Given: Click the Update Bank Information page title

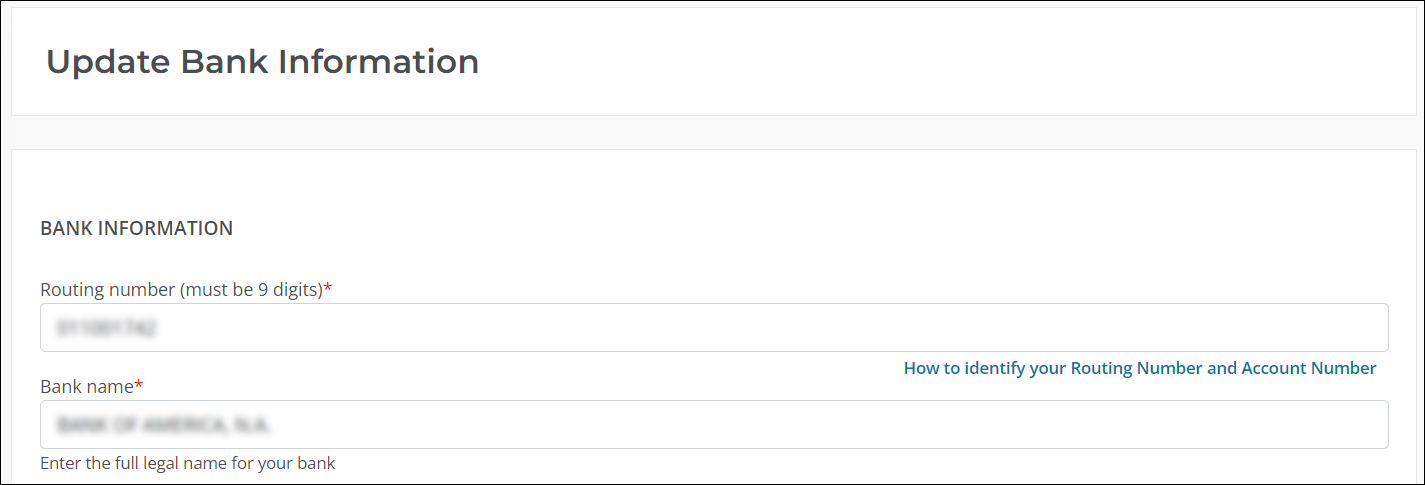Looking at the screenshot, I should point(262,62).
